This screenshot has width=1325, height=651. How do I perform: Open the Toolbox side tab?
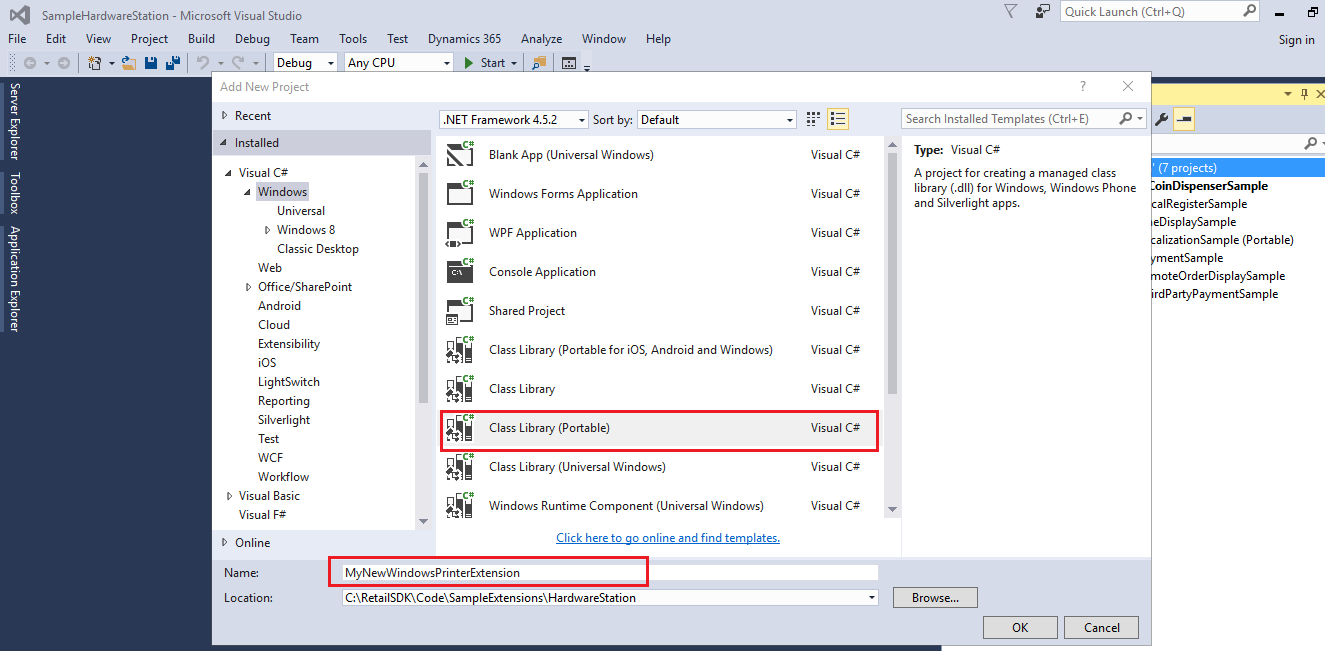15,193
